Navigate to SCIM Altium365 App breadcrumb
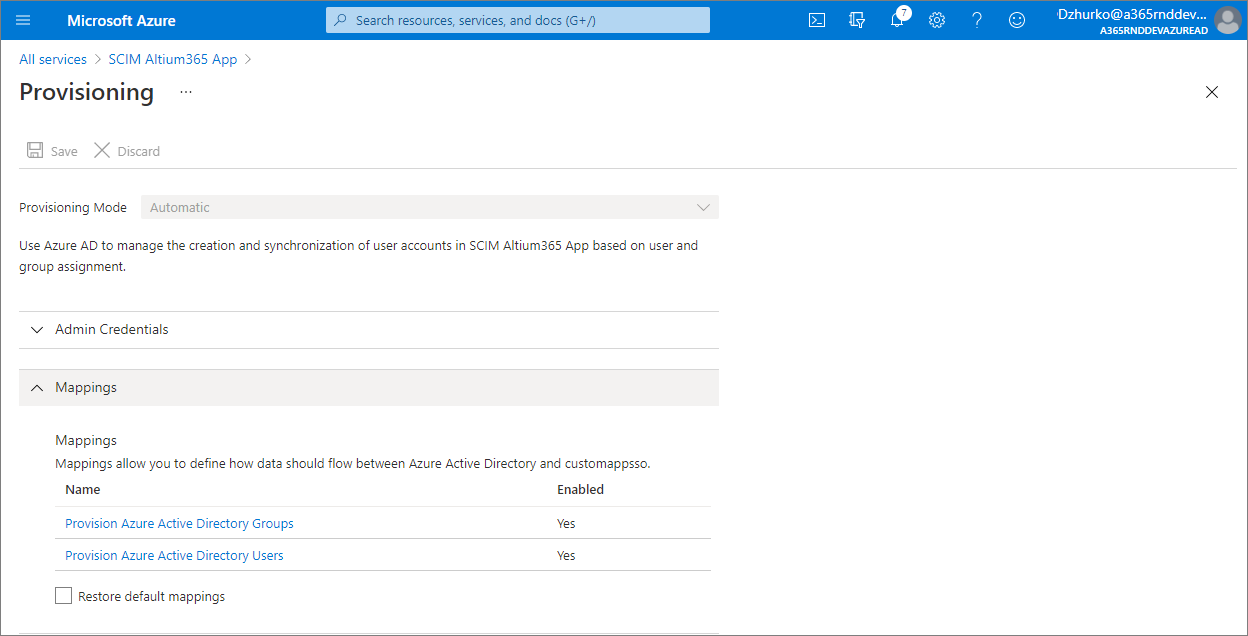This screenshot has height=636, width=1248. click(173, 59)
